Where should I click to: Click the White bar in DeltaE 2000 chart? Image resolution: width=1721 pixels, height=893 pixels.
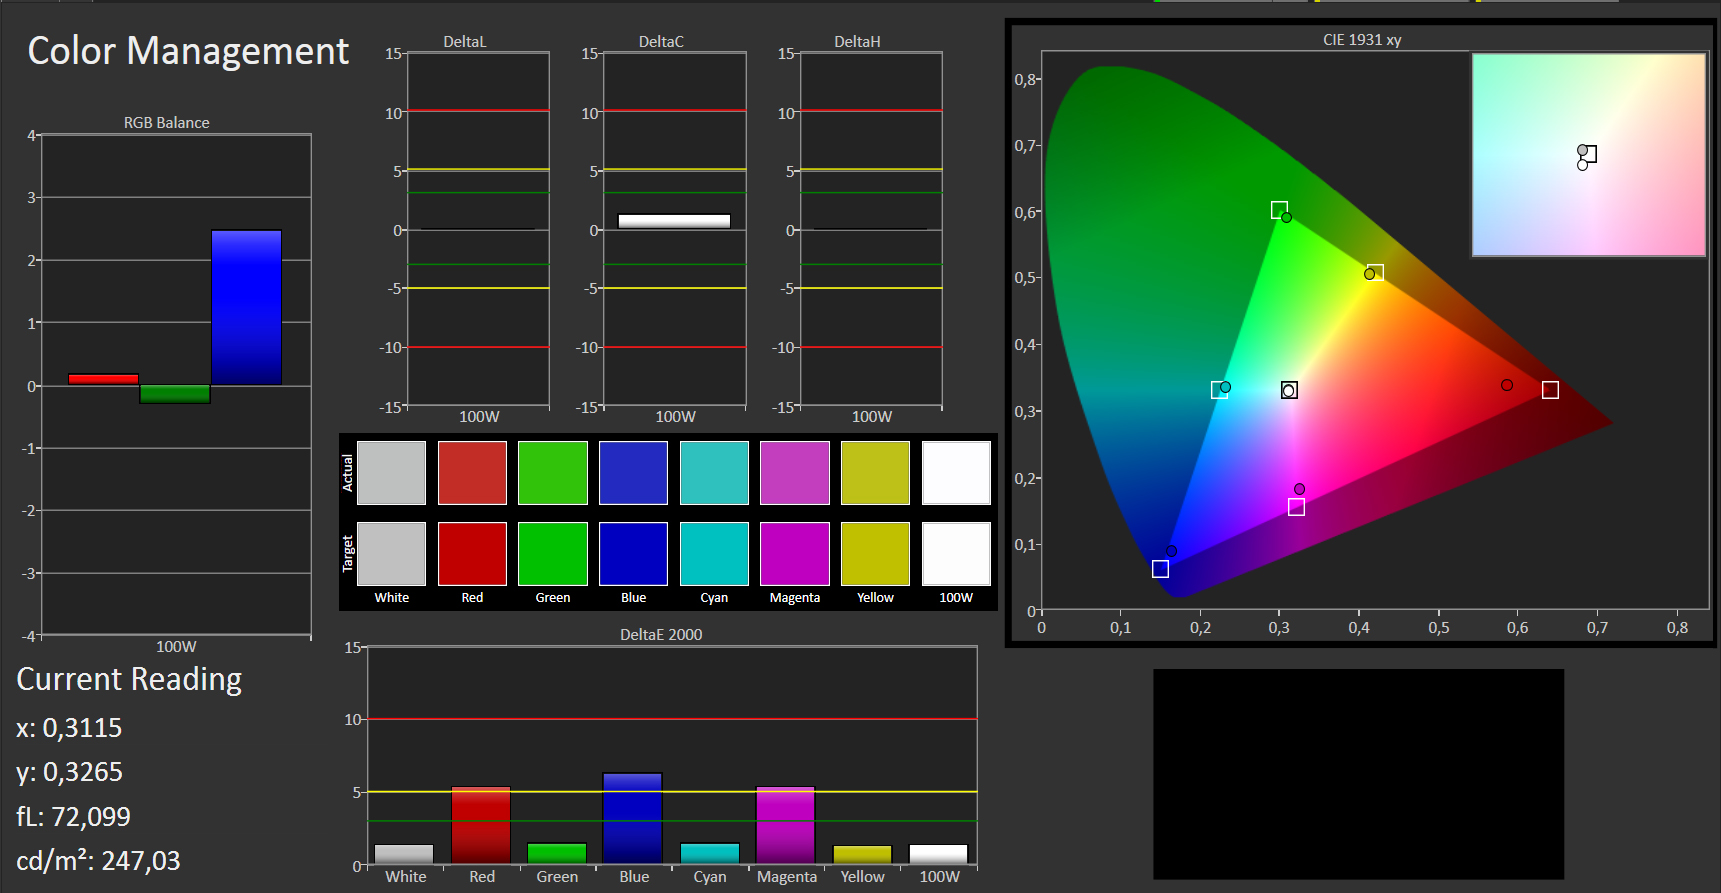point(404,854)
